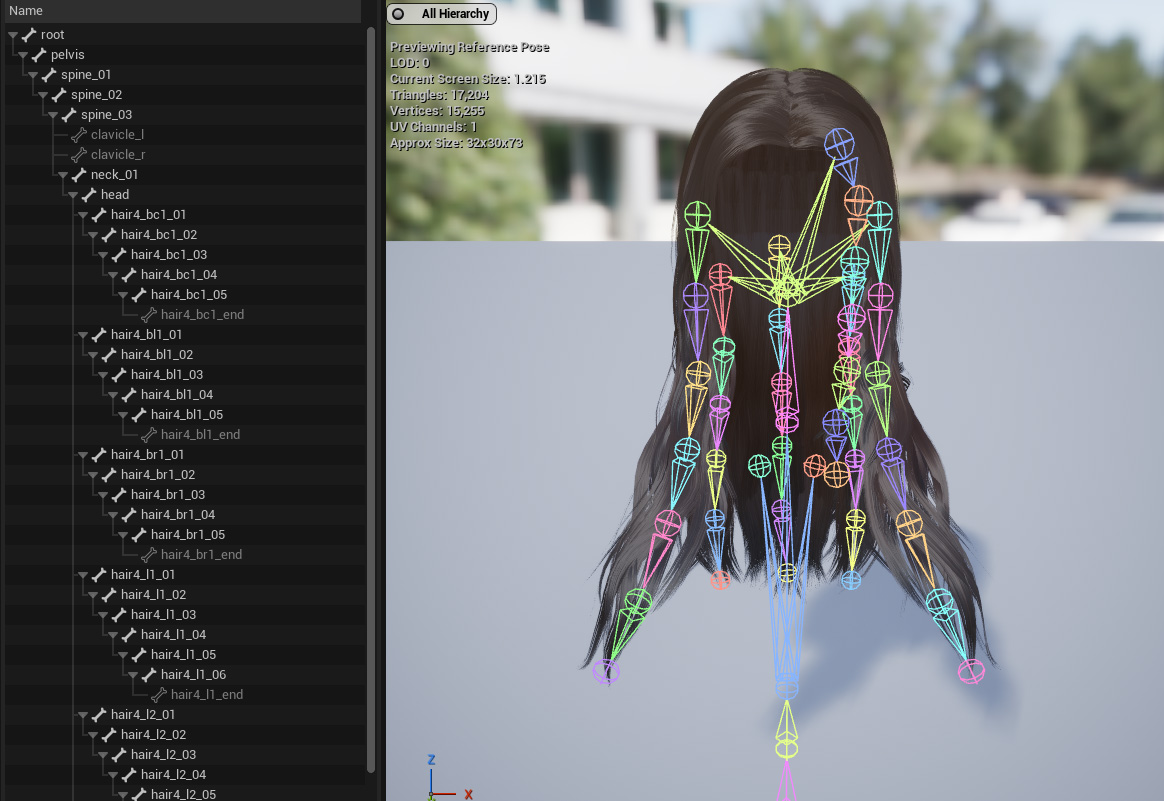Viewport: 1164px width, 801px height.
Task: Collapse the spine_03 bone node
Action: tap(53, 115)
